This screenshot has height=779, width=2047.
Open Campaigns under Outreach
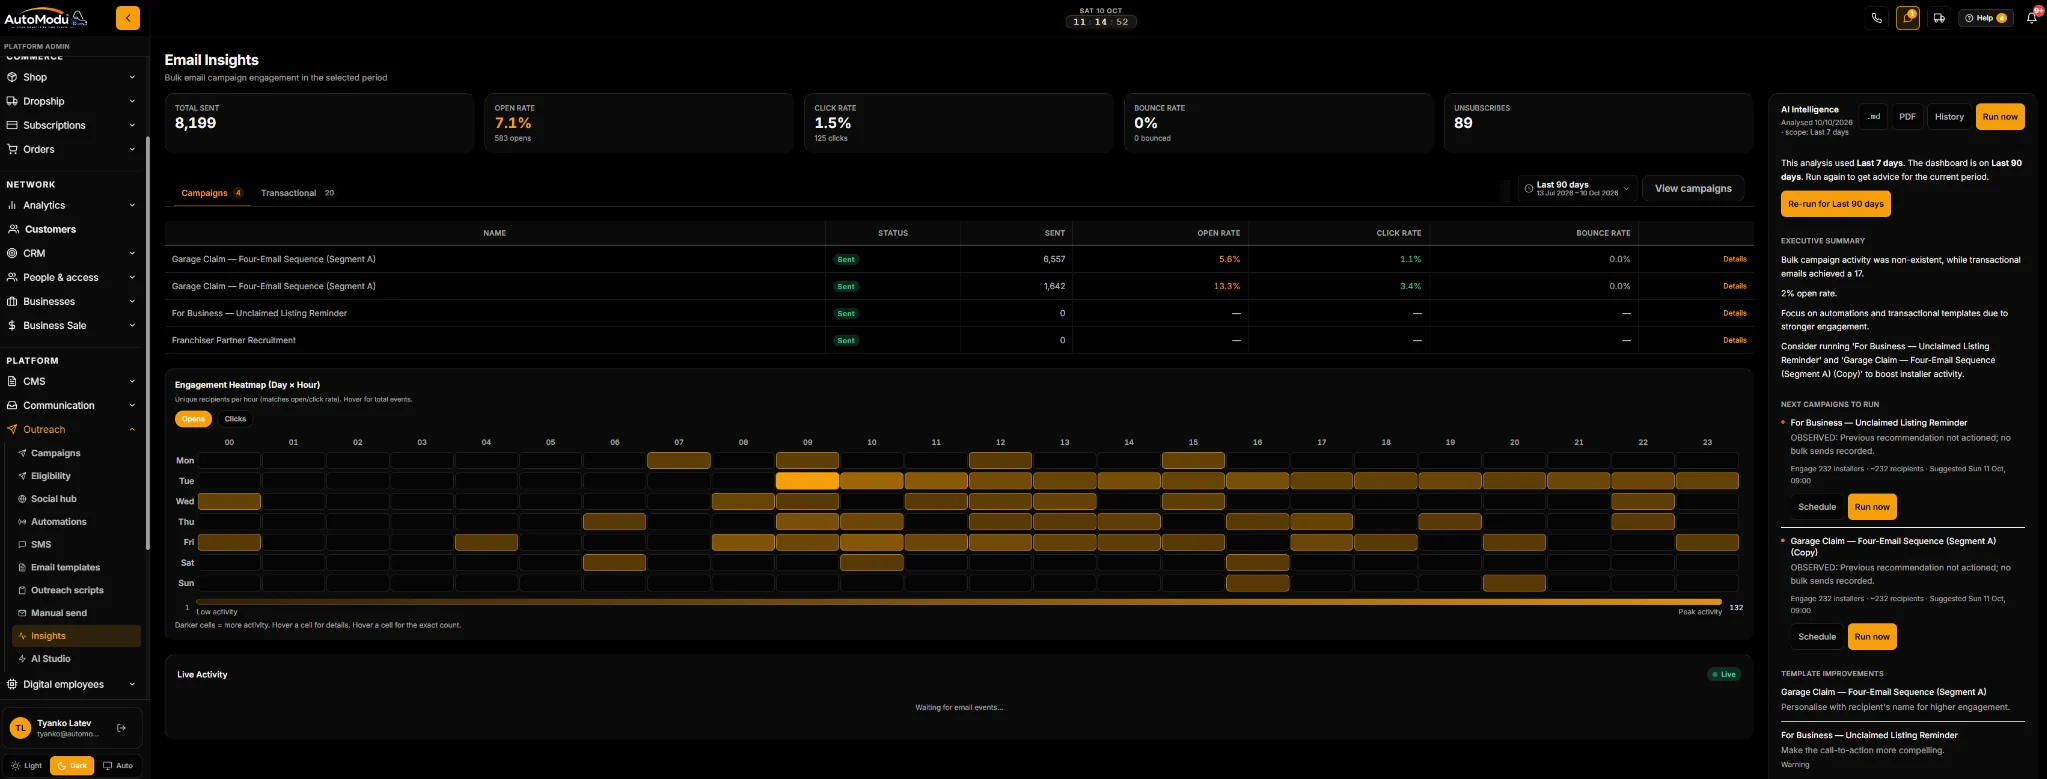click(x=56, y=453)
